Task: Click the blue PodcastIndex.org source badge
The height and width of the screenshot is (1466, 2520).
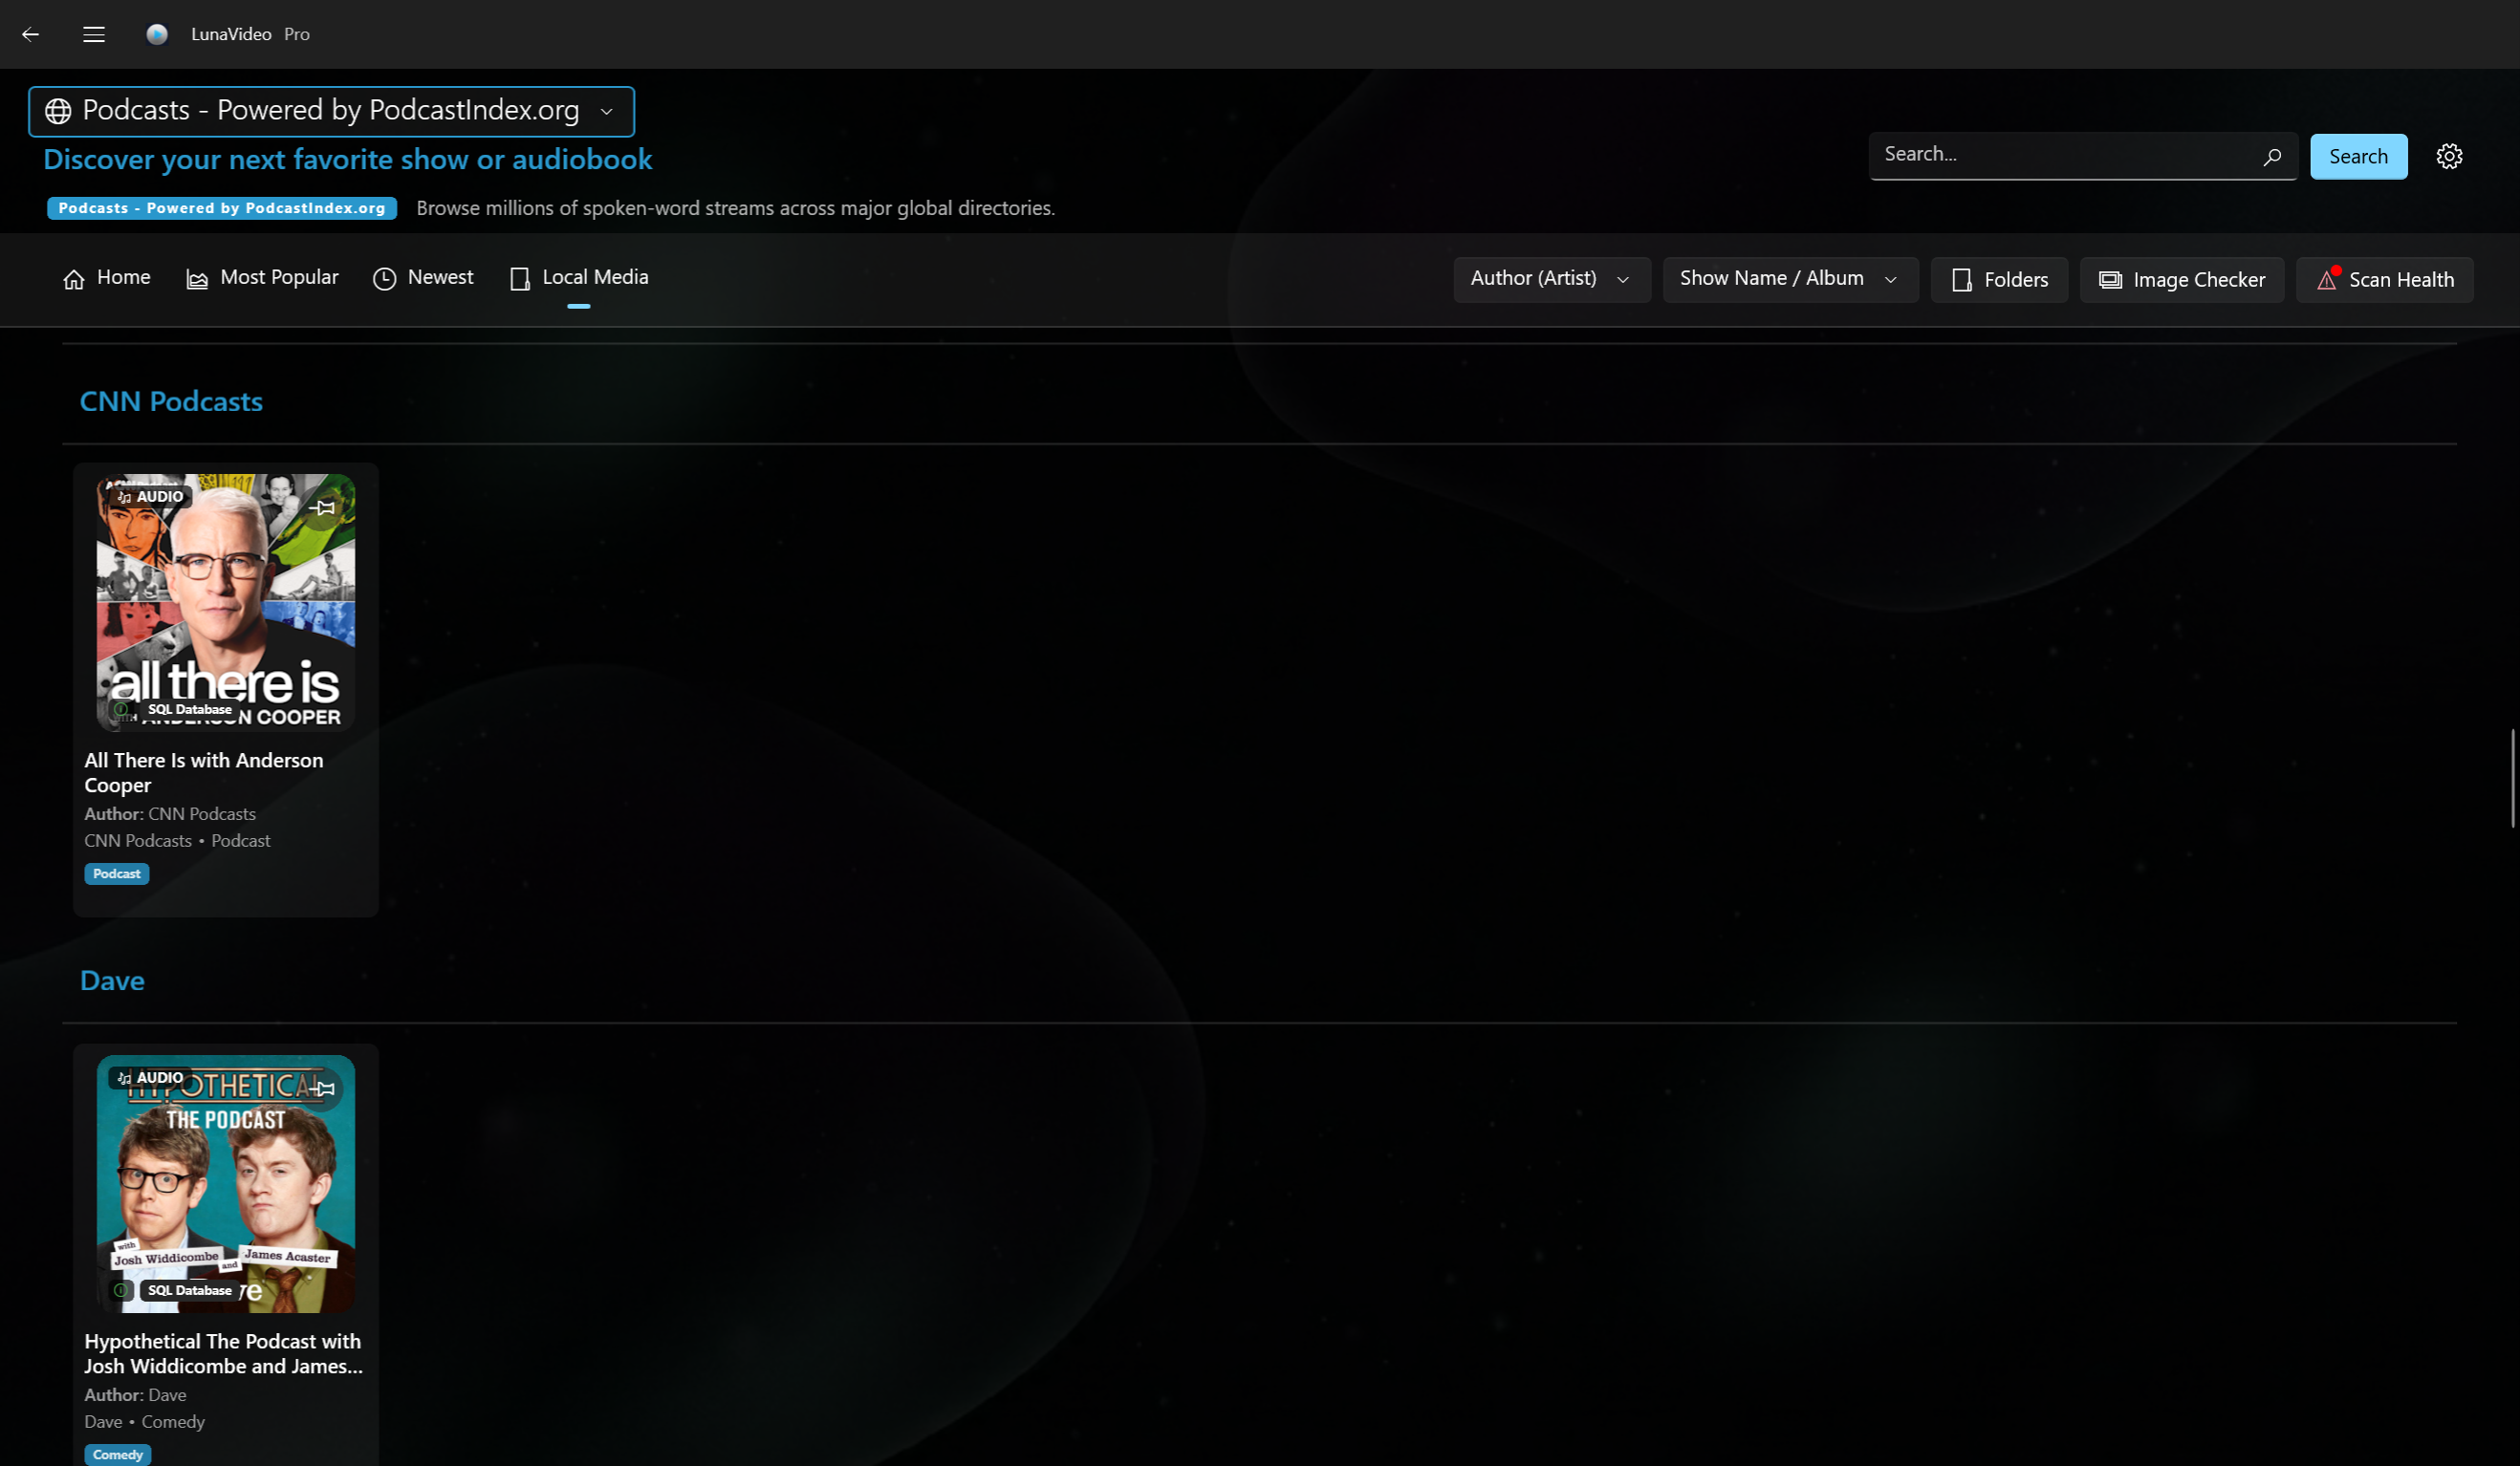Action: (x=222, y=208)
